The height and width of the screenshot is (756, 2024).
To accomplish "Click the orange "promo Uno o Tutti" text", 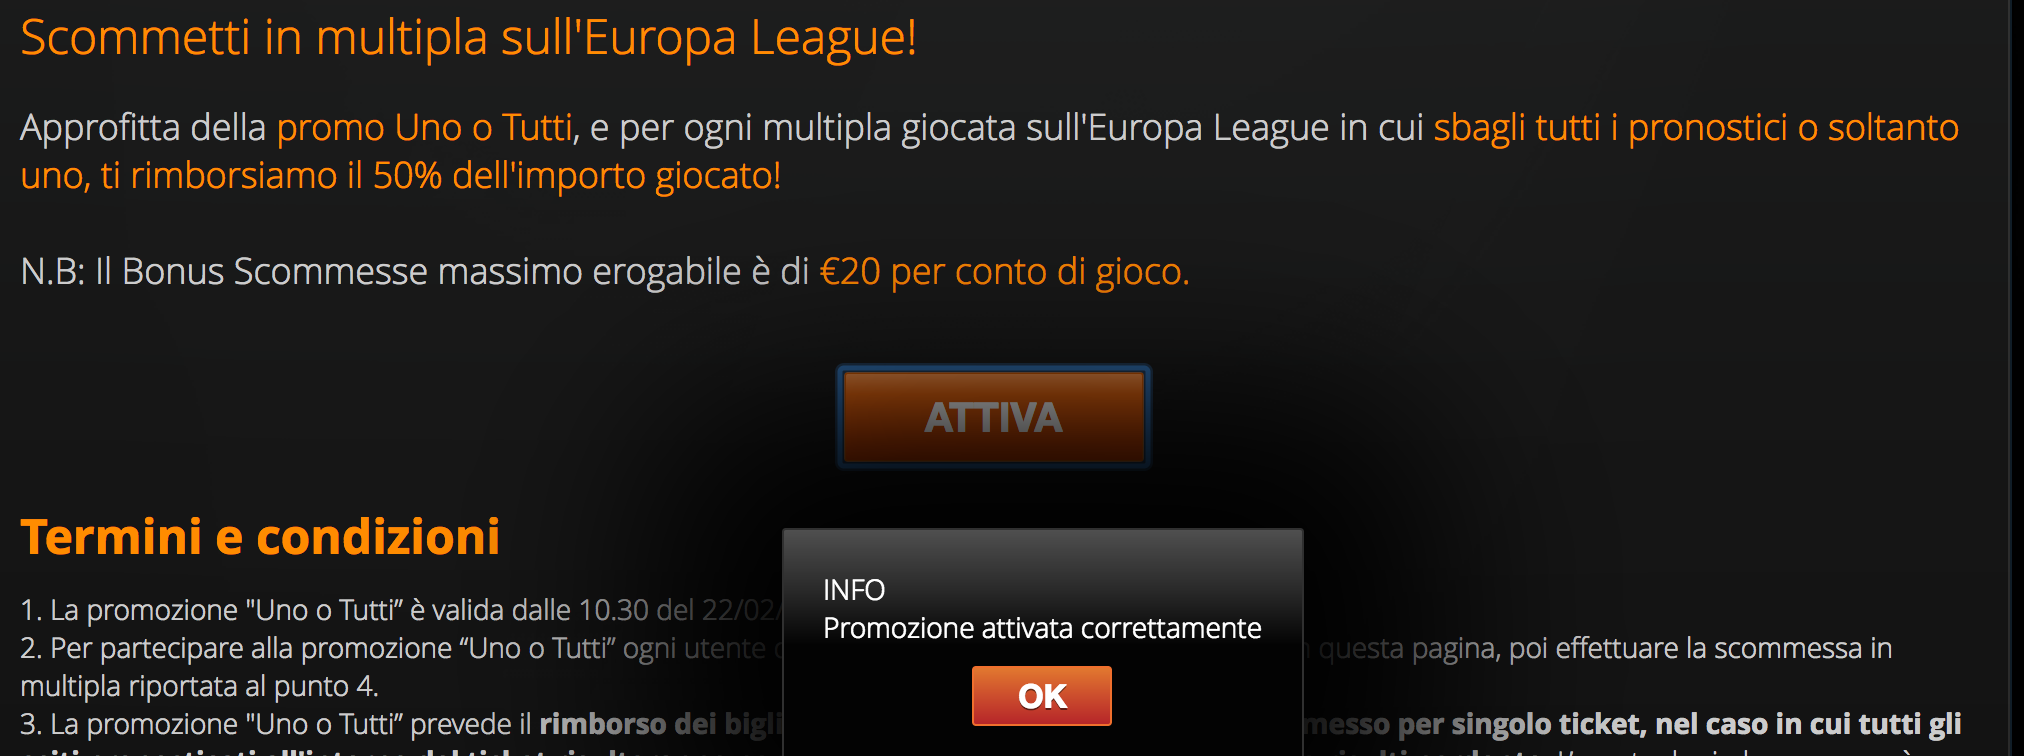I will tap(425, 128).
